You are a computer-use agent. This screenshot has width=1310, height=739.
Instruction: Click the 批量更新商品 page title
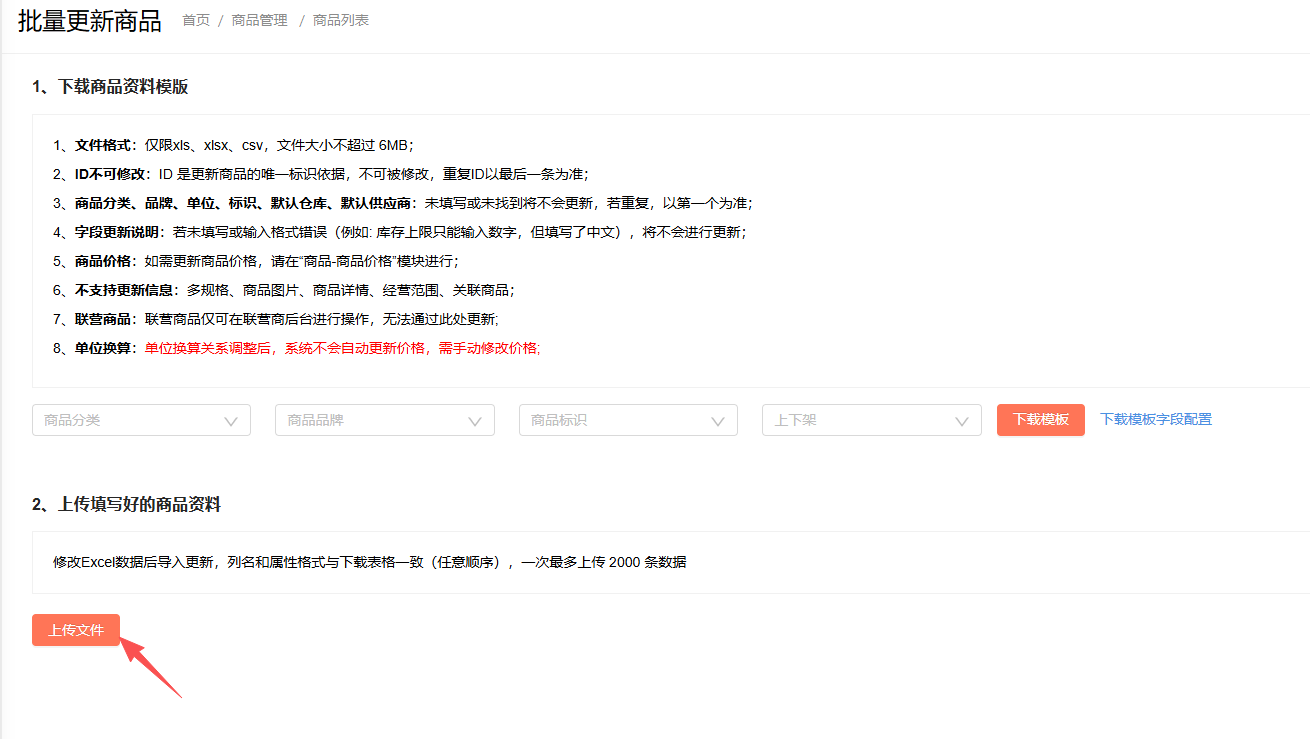90,21
